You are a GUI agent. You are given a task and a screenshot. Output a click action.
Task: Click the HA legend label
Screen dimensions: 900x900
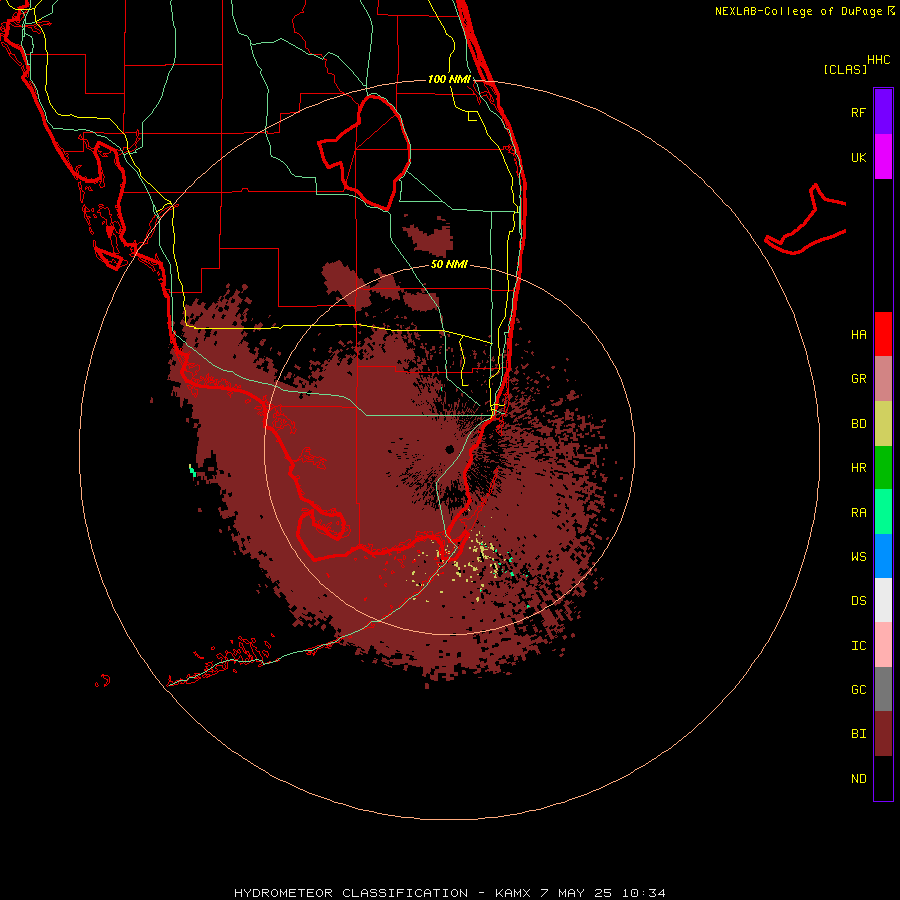[858, 334]
